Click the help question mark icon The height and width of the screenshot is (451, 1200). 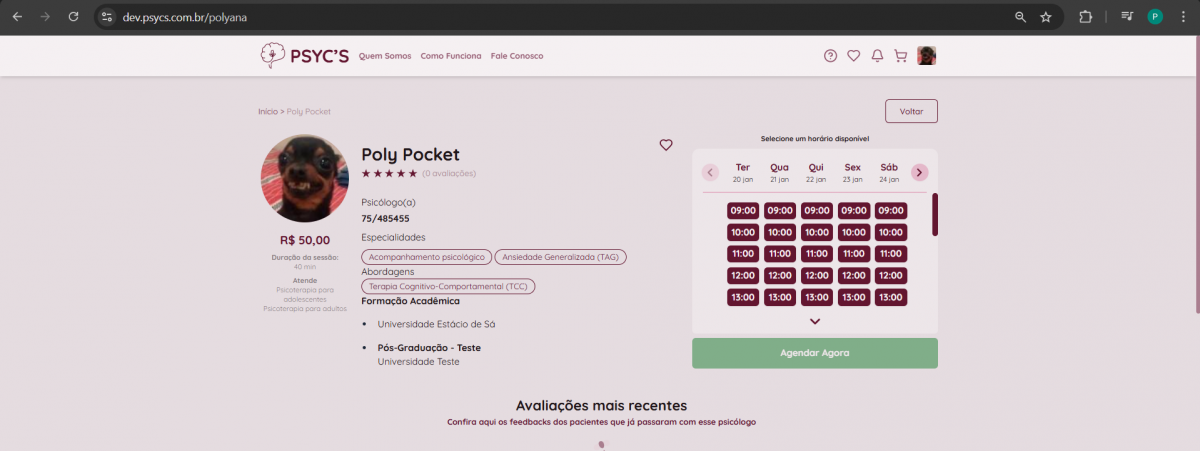830,56
